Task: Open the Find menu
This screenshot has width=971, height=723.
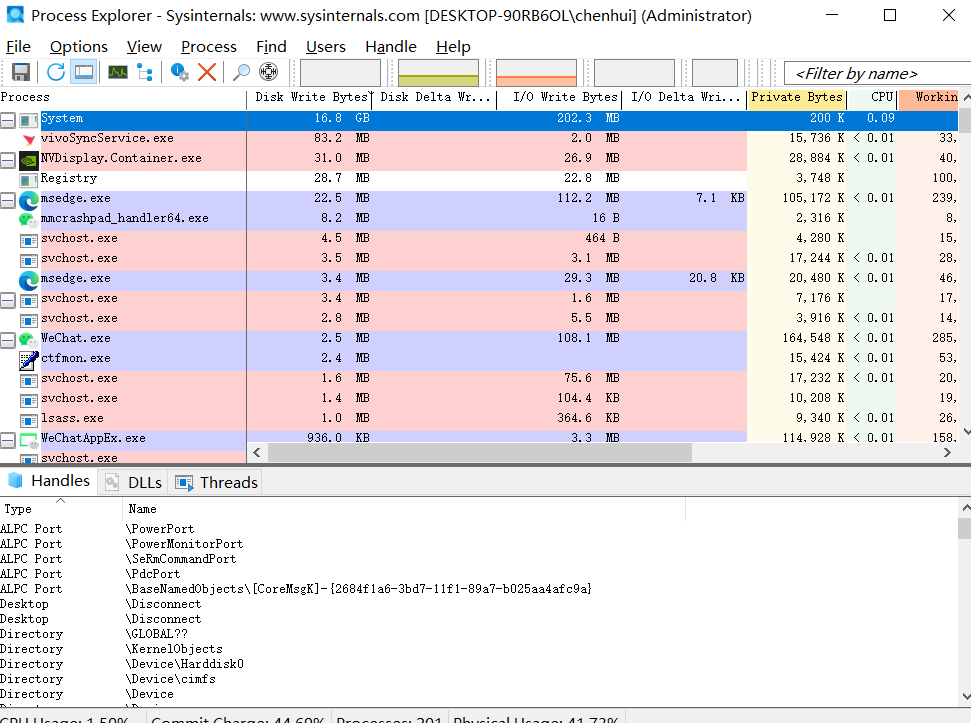Action: click(271, 46)
